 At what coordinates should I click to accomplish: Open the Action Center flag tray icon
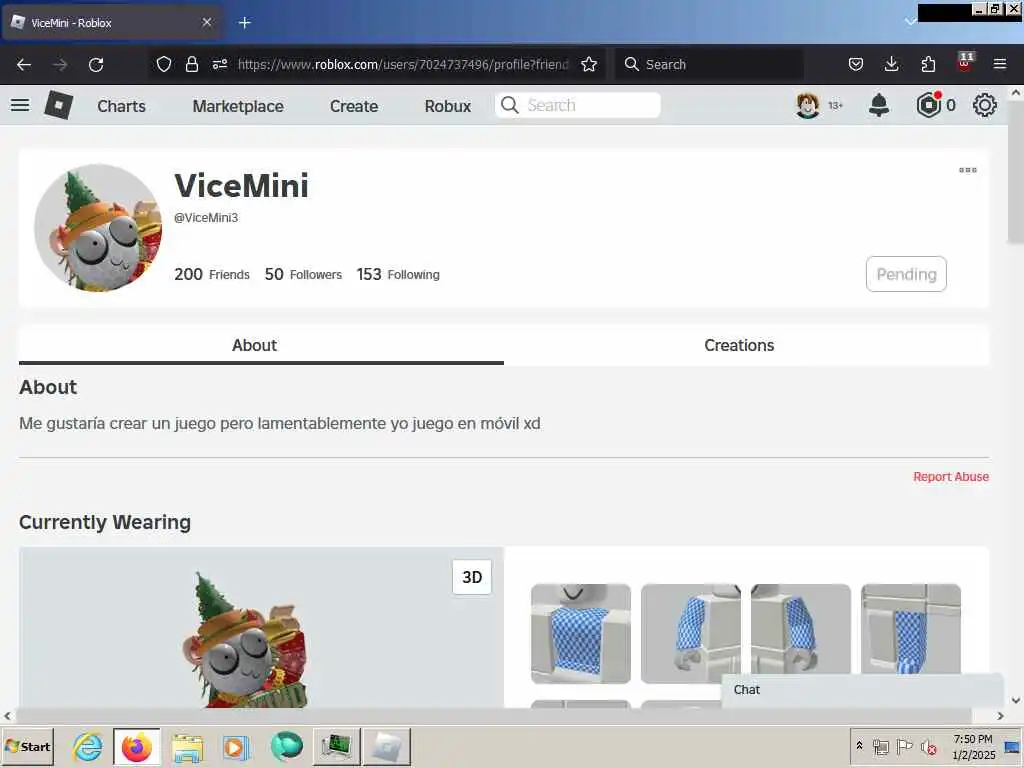904,746
